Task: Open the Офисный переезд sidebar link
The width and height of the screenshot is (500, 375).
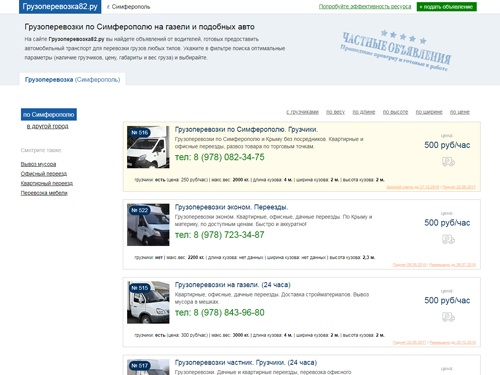Action: (44, 174)
